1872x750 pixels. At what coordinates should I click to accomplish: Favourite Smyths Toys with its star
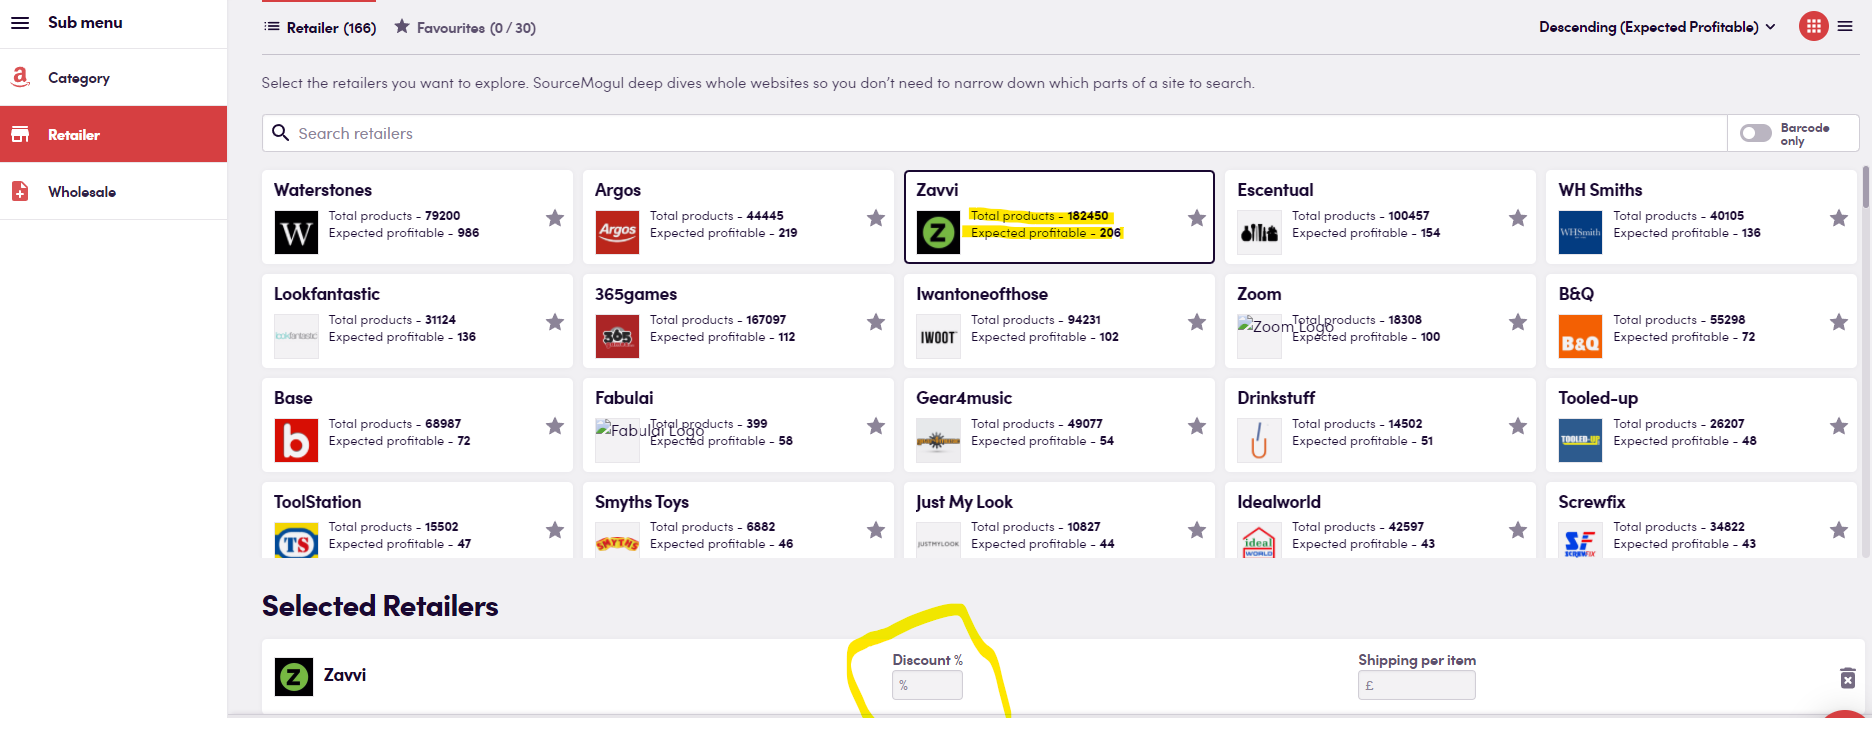pyautogui.click(x=876, y=530)
